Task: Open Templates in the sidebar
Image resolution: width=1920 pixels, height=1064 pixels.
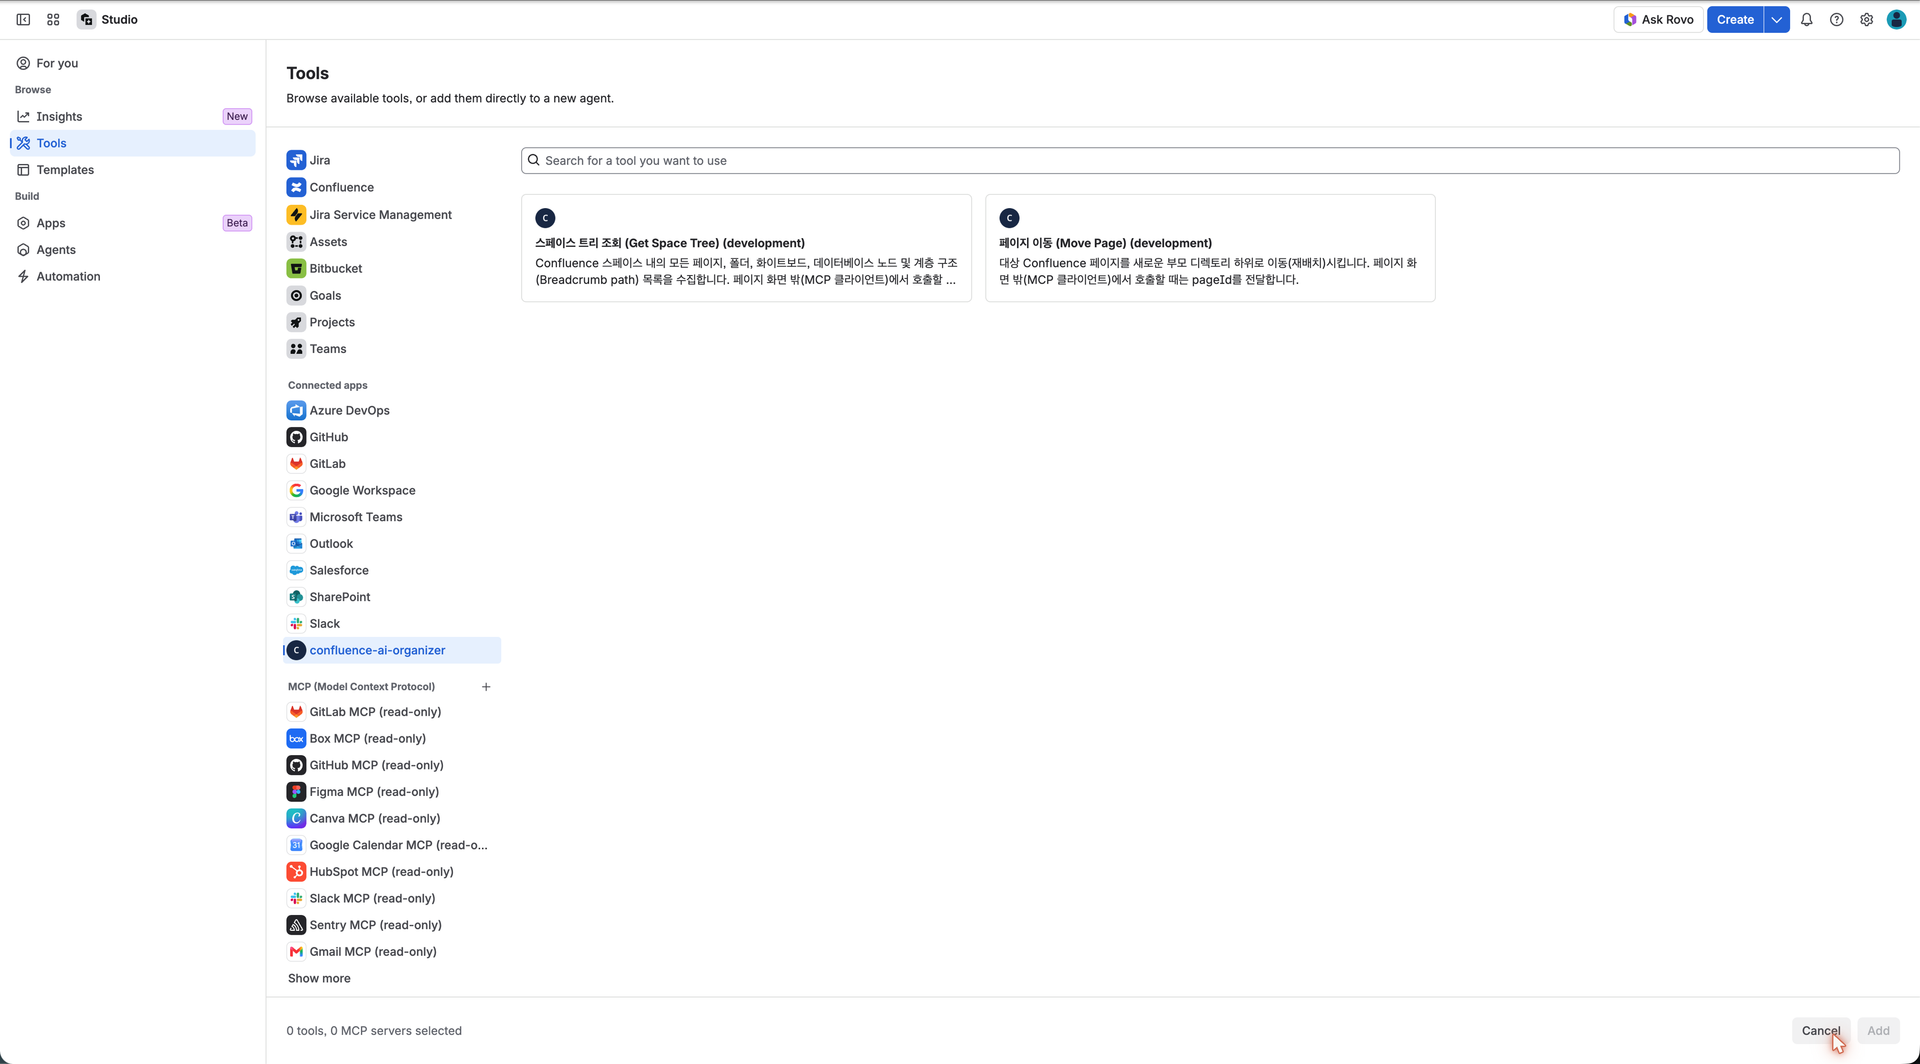Action: 132,170
